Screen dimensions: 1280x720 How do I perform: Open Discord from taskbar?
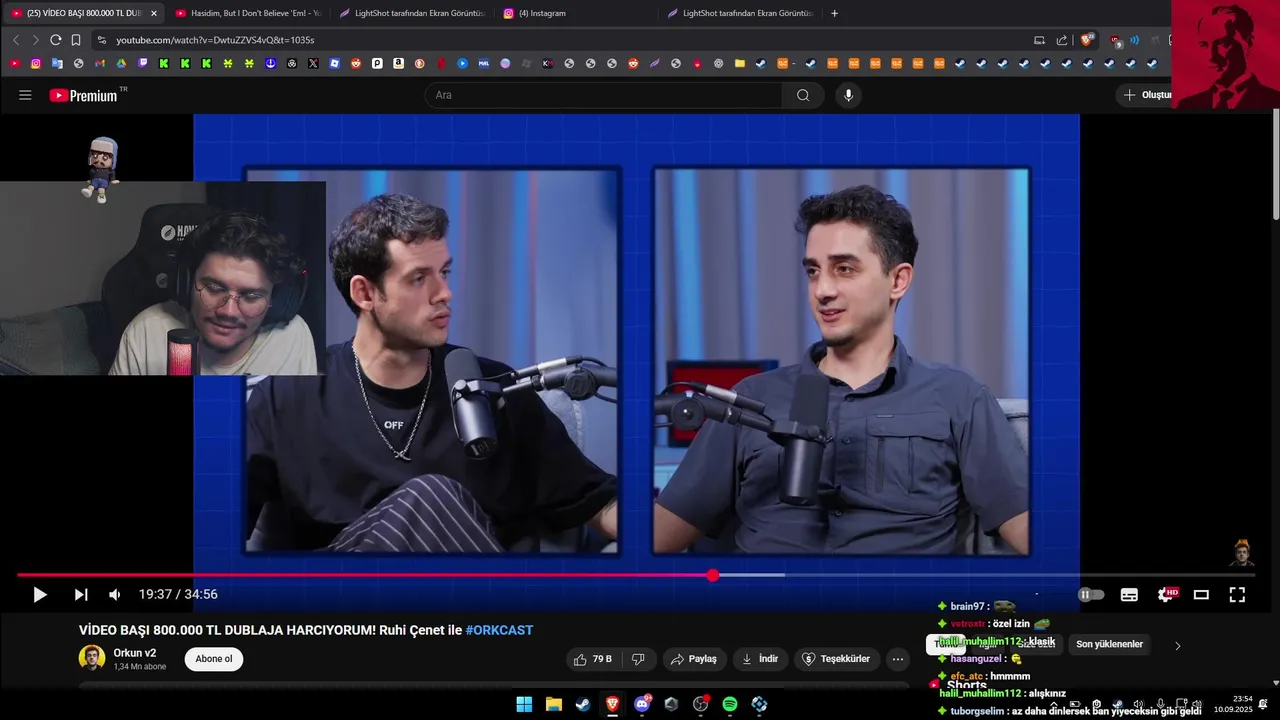tap(642, 704)
